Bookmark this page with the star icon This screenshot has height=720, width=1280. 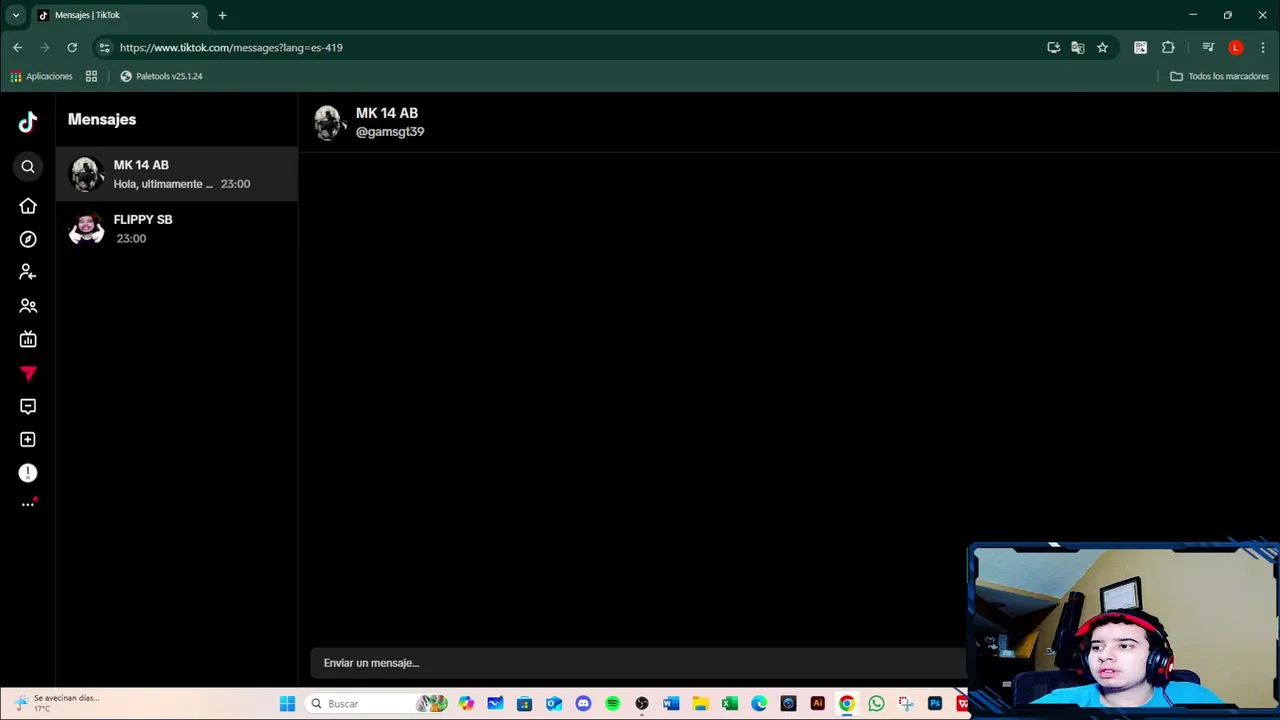1102,47
